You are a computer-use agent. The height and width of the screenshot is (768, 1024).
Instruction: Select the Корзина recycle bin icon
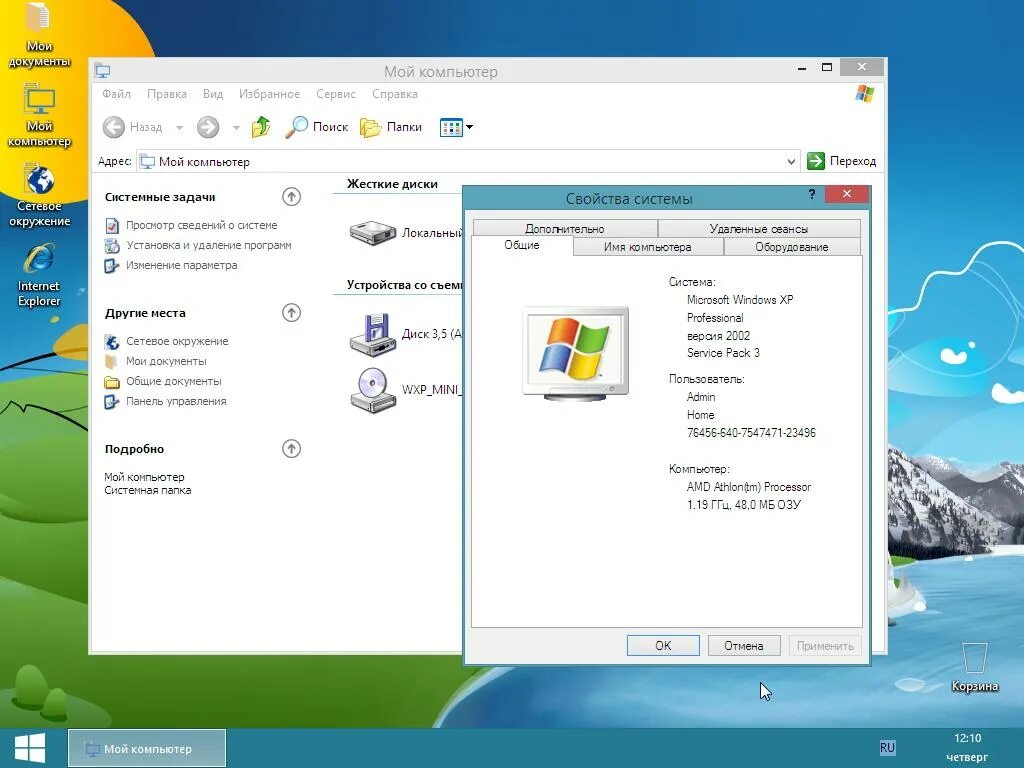(x=974, y=667)
